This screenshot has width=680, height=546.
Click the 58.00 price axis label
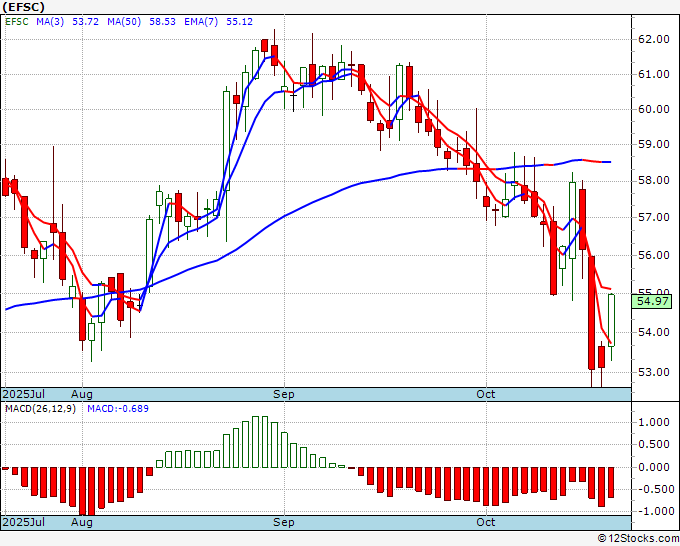654,180
